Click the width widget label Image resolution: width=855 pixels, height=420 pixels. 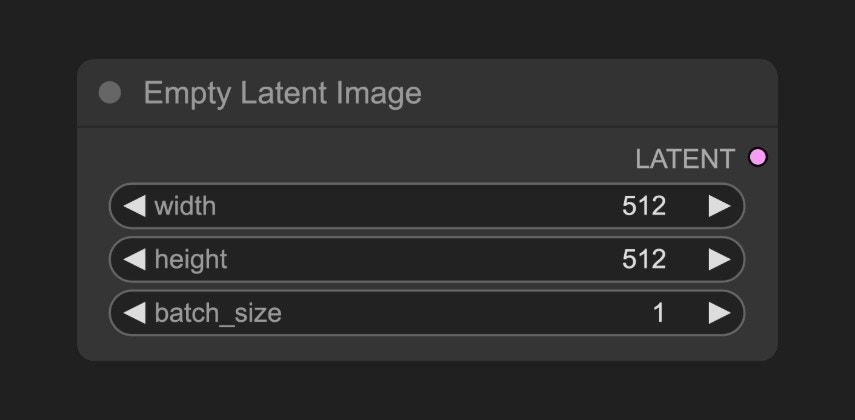[185, 206]
